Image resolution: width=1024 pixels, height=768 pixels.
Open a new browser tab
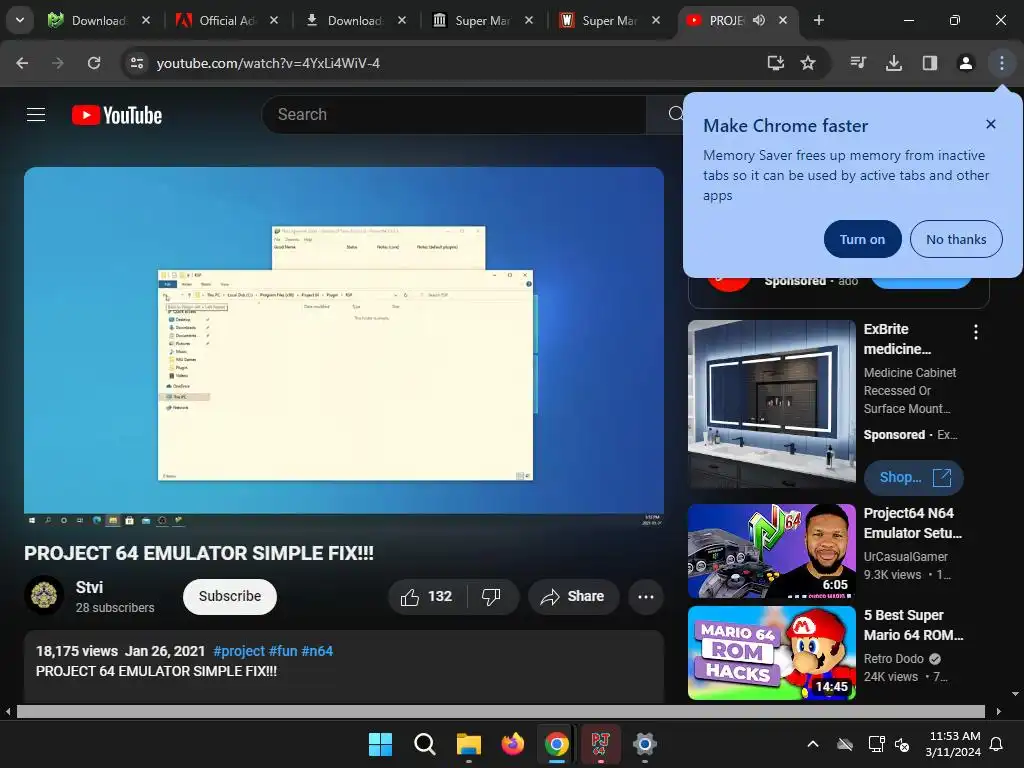(x=818, y=20)
